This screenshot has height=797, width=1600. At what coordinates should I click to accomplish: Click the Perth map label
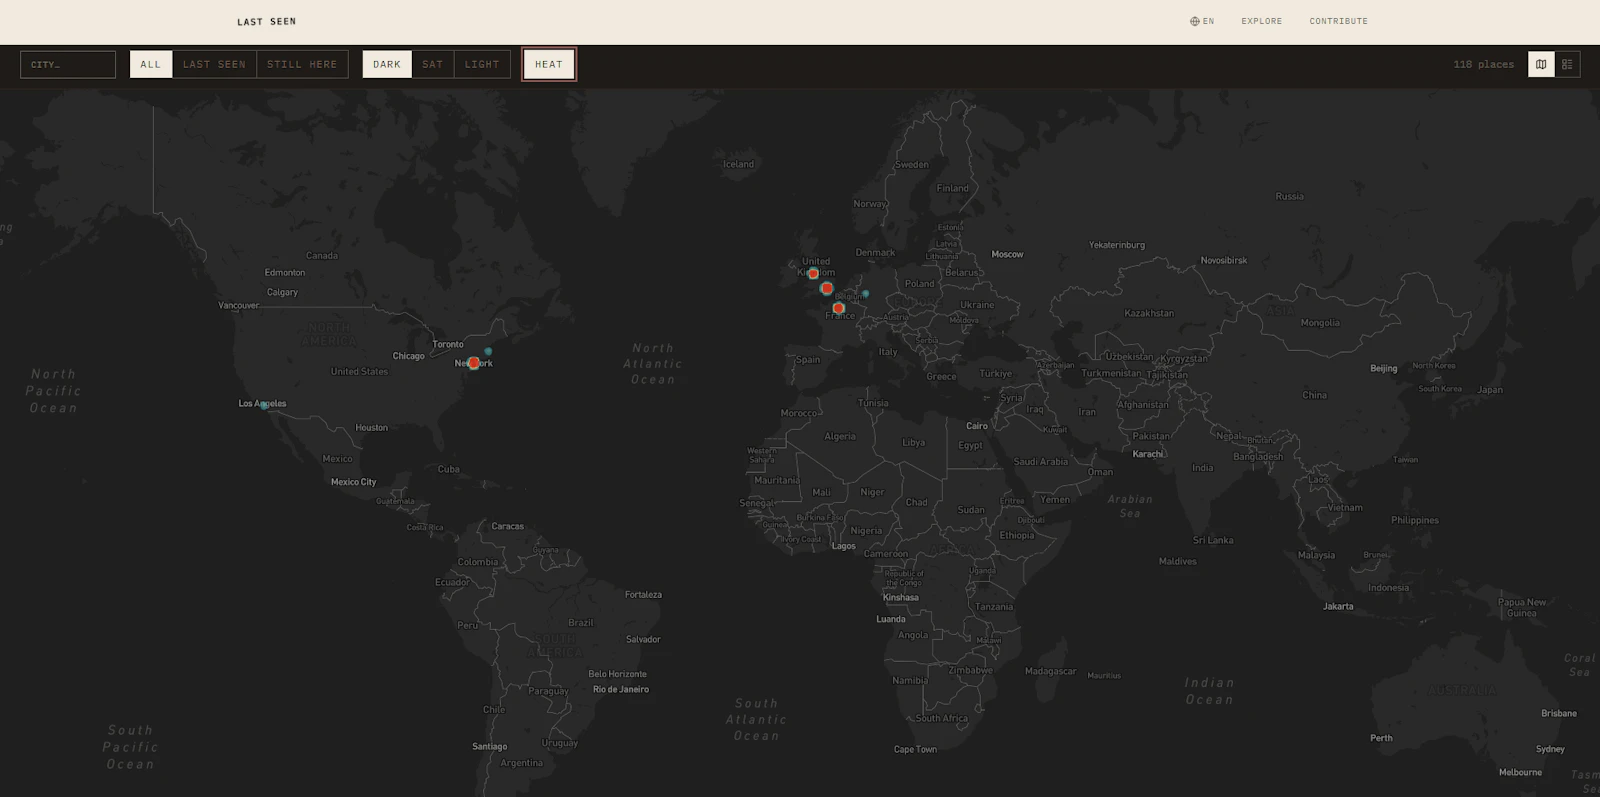[x=1381, y=738]
